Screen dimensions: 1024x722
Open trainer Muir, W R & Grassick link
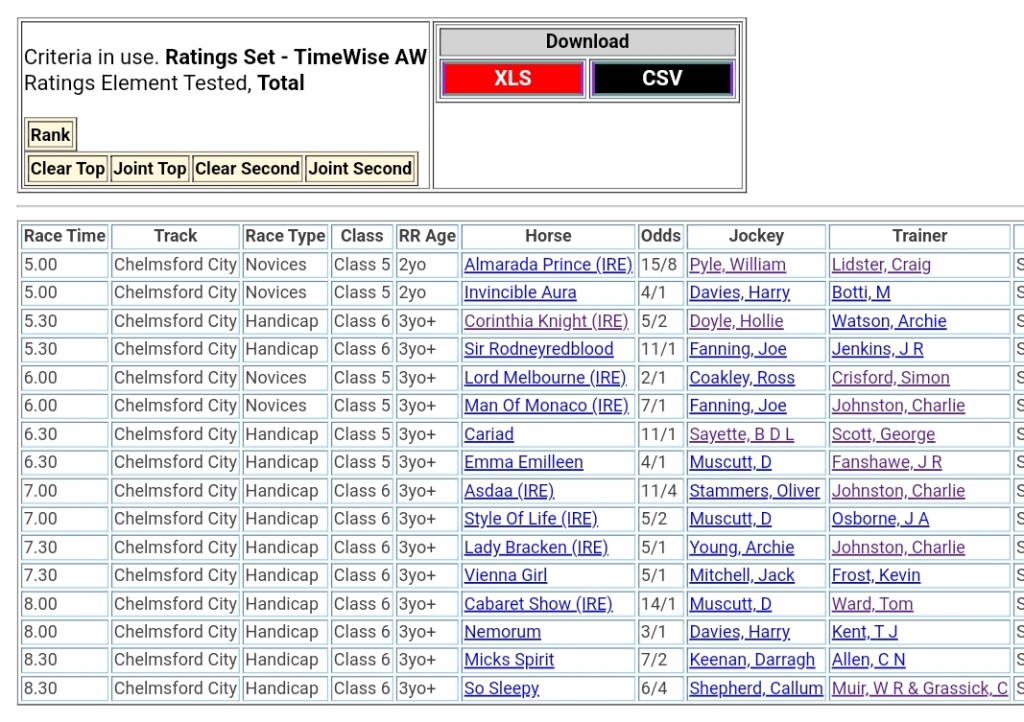(919, 688)
